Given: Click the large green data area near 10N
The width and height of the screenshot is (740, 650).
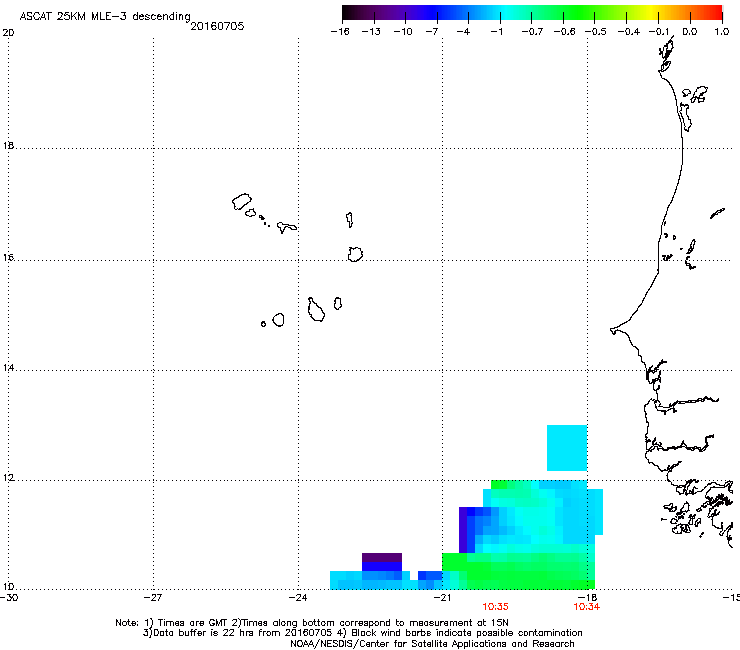Looking at the screenshot, I should pos(518,571).
